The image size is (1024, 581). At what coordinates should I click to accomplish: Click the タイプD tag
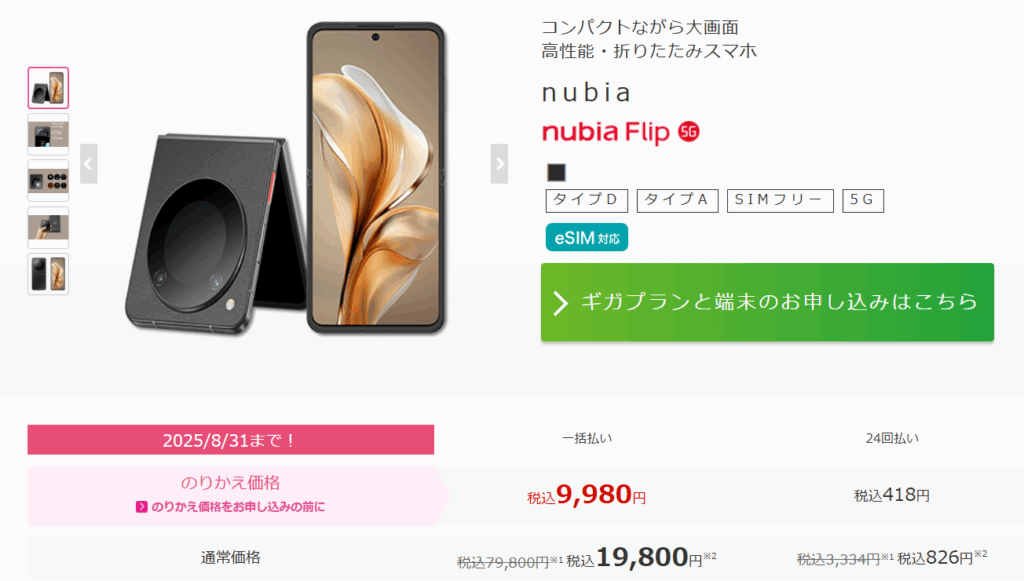tap(586, 200)
